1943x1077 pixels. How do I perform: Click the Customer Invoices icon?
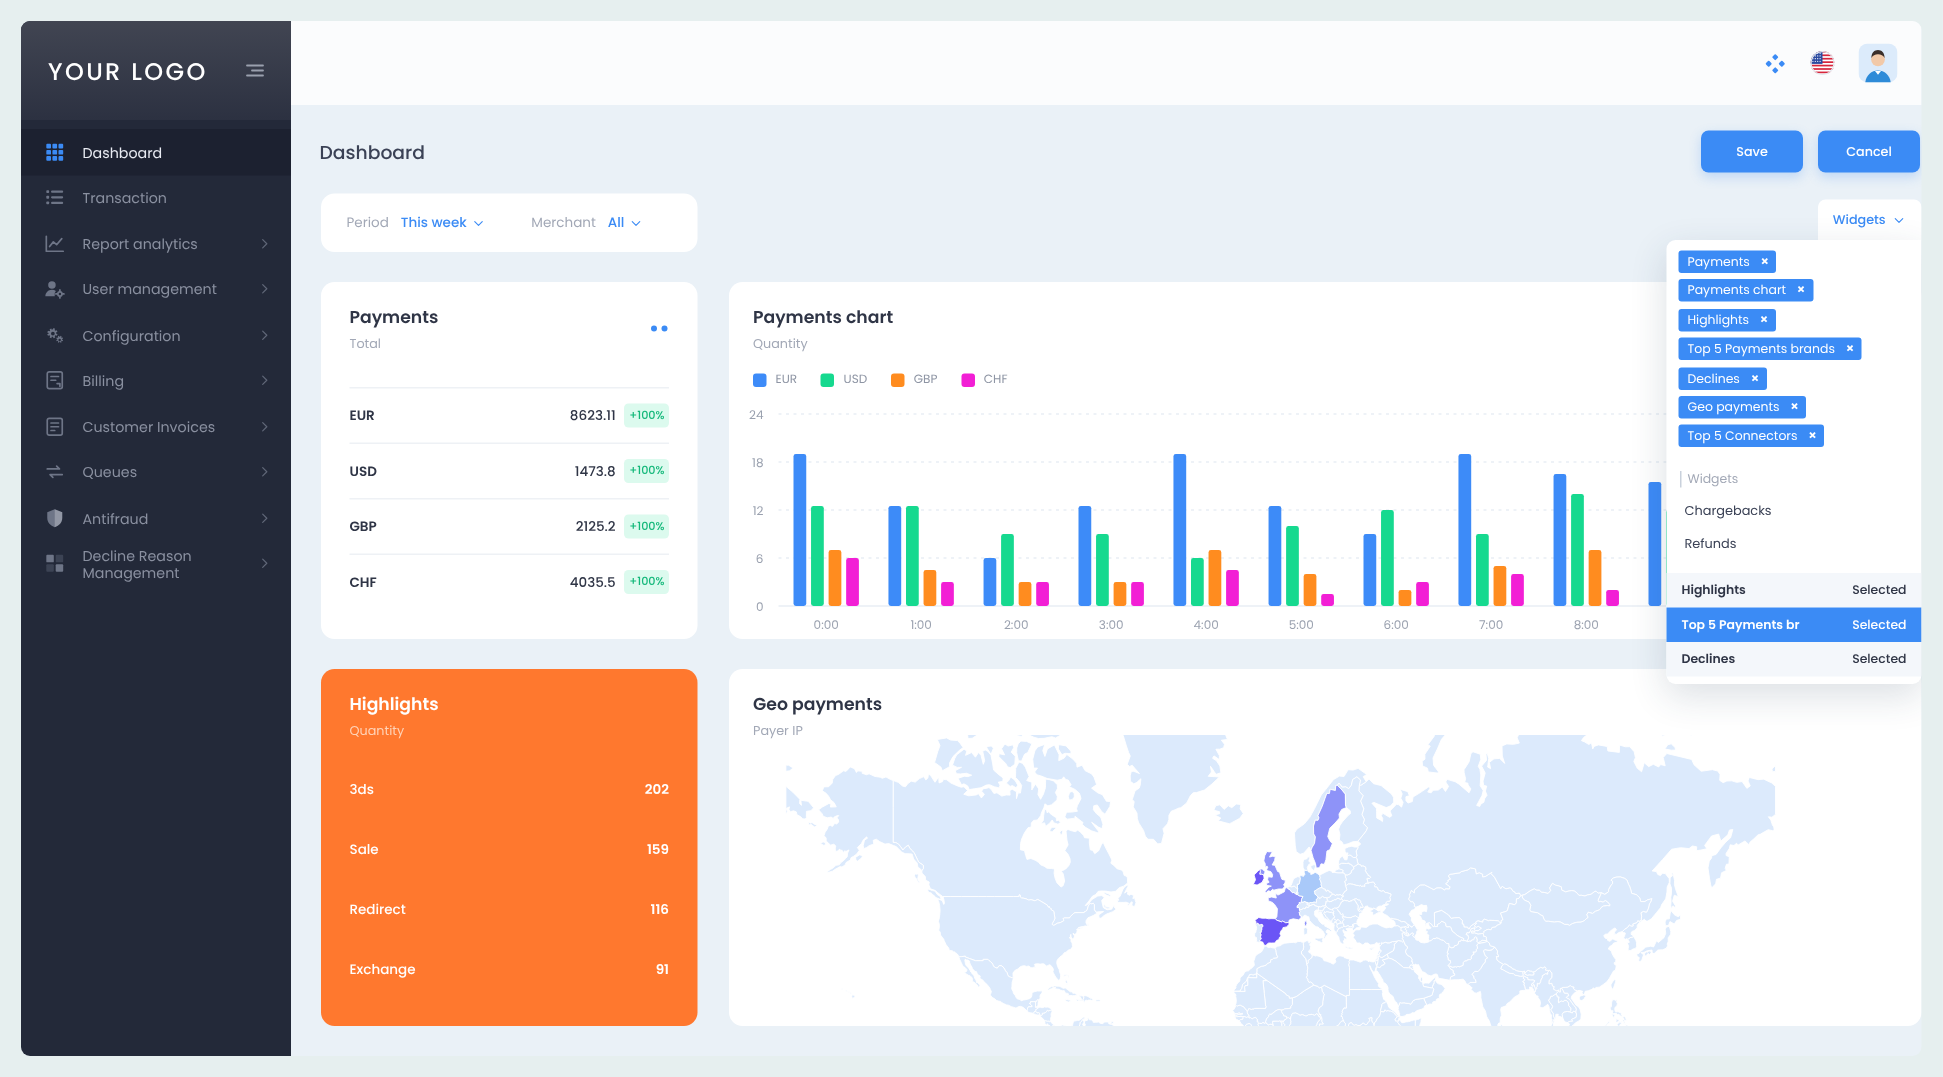[55, 427]
